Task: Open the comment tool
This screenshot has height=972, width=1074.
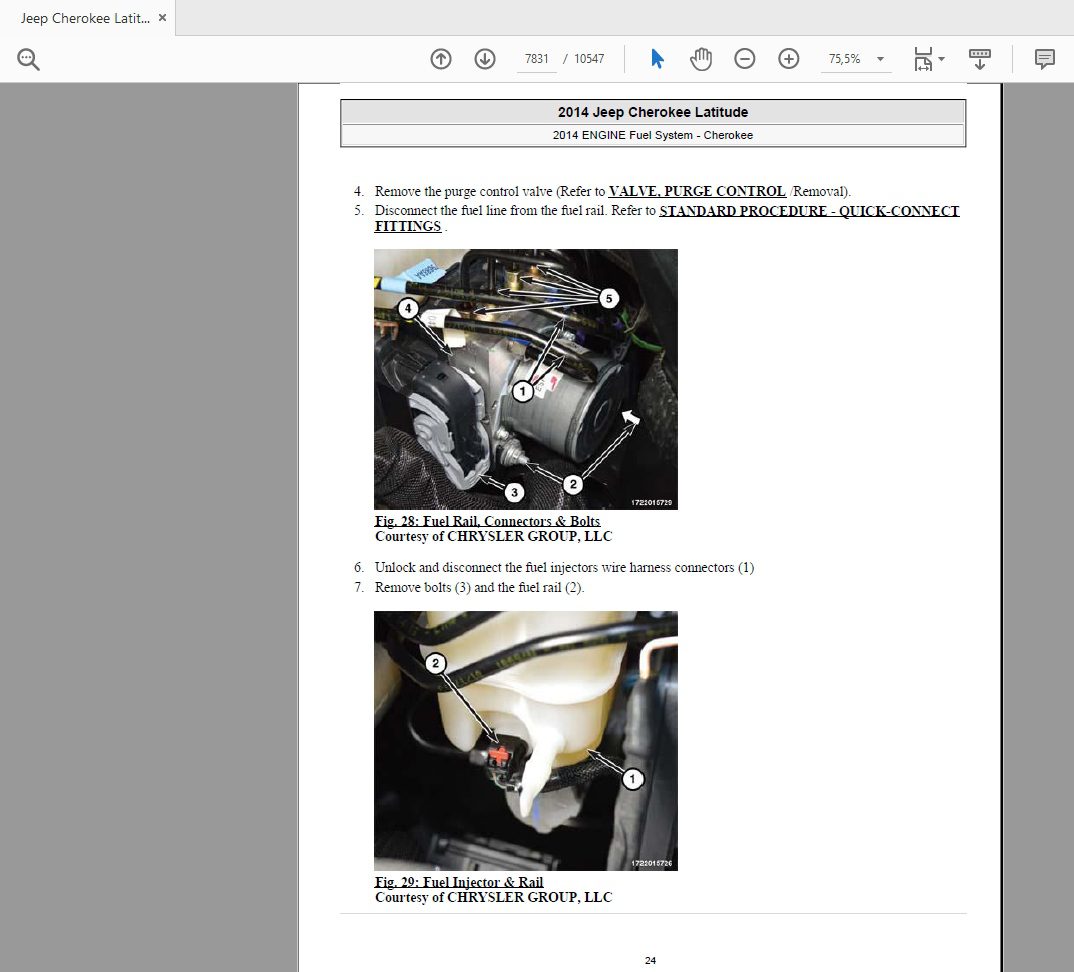Action: tap(1045, 59)
